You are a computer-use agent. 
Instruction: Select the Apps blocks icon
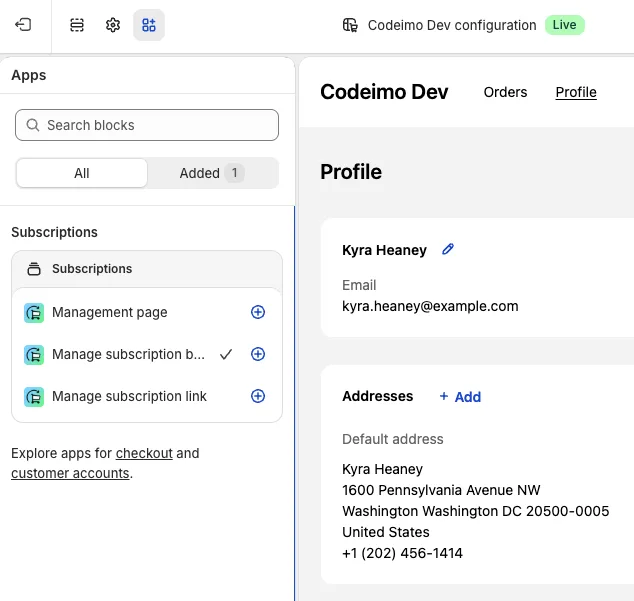[149, 25]
